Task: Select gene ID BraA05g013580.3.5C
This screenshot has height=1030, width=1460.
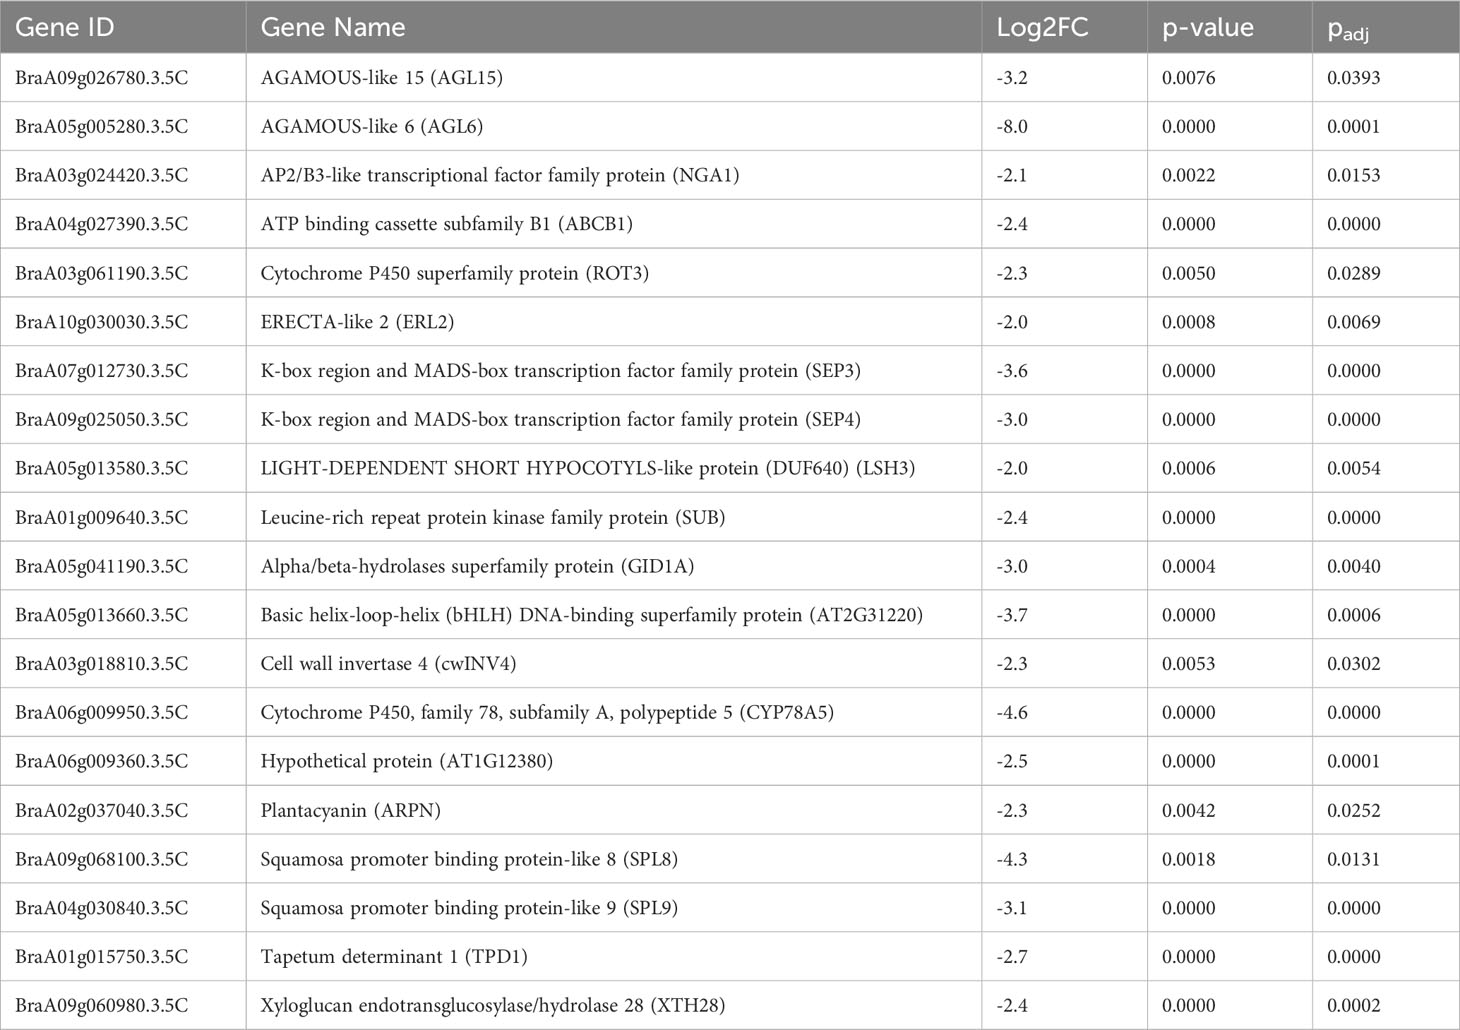Action: coord(101,469)
